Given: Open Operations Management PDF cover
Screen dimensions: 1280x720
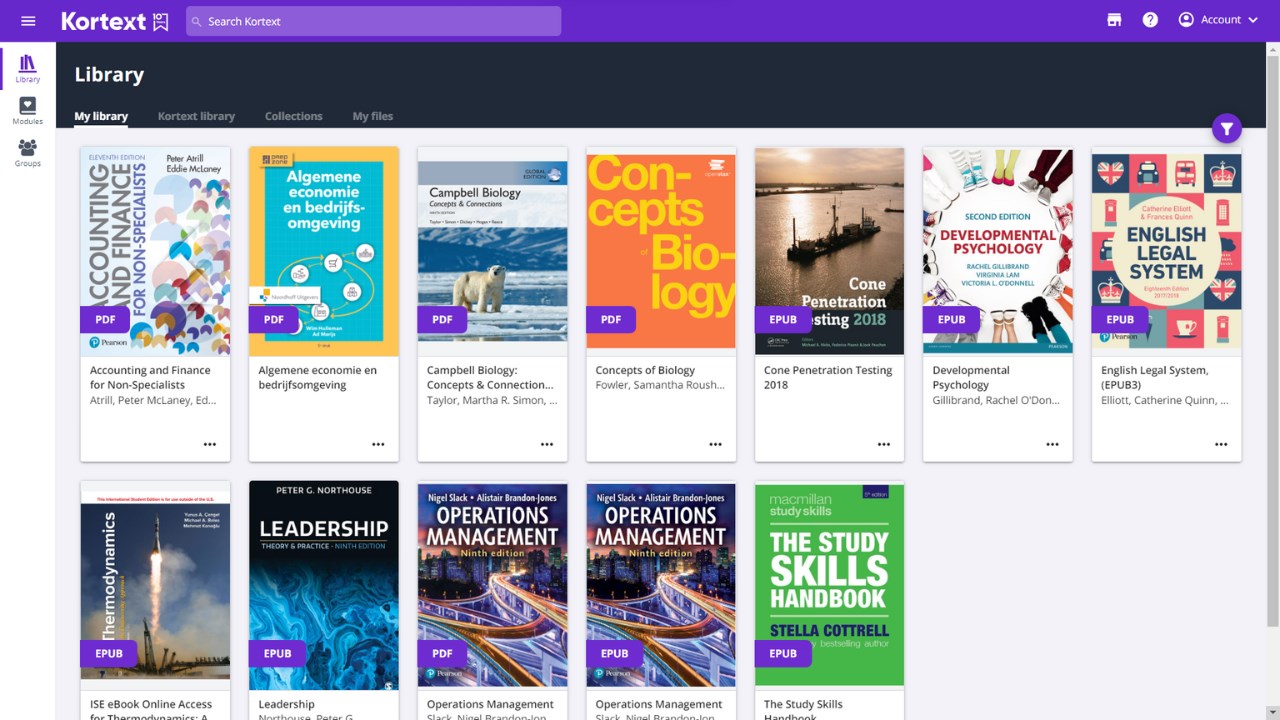Looking at the screenshot, I should click(x=492, y=585).
